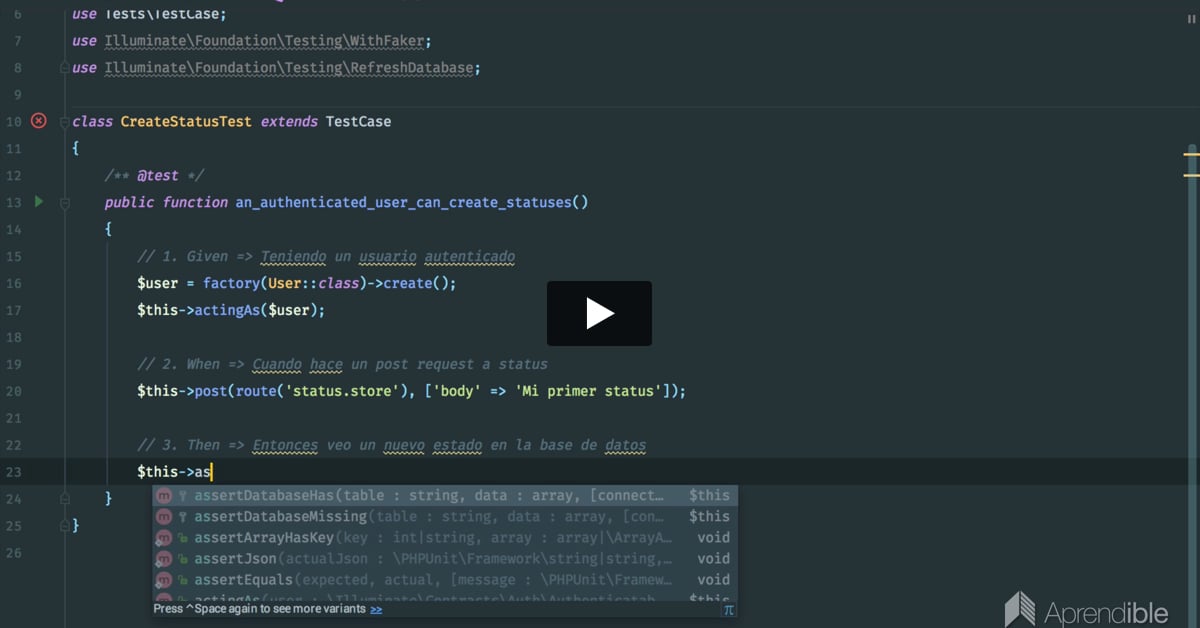
Task: Click the method icon of assertDatabaseMissing suggestion
Action: click(165, 517)
